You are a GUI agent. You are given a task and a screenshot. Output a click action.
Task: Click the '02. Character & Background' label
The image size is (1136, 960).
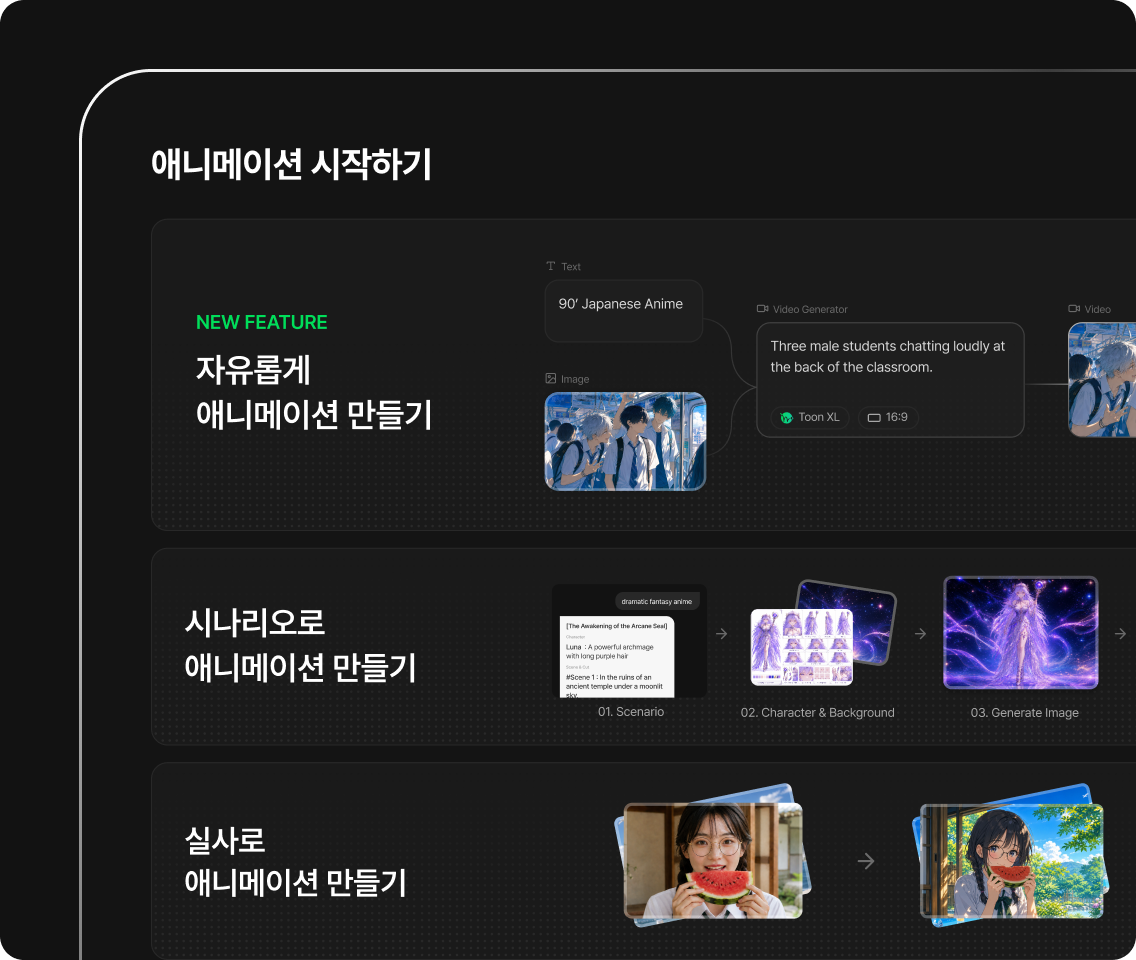coord(817,713)
